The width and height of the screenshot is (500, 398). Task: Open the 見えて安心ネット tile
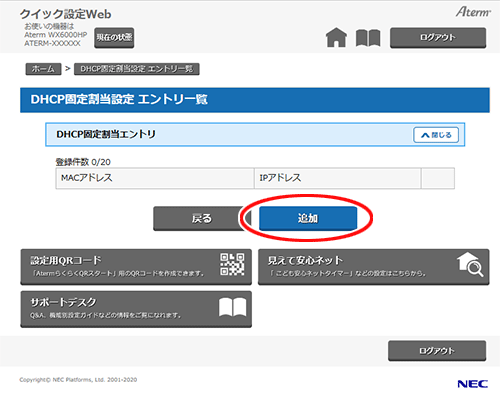(x=374, y=267)
